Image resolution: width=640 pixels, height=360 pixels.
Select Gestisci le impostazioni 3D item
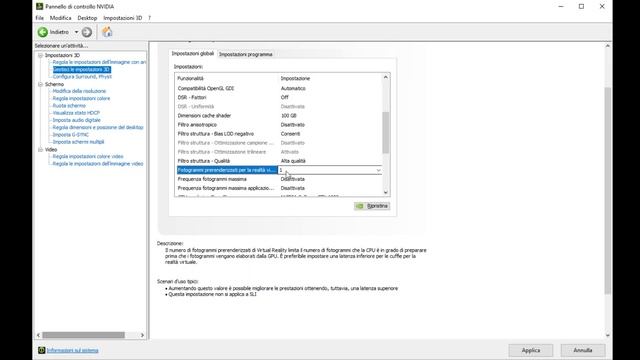tap(82, 69)
